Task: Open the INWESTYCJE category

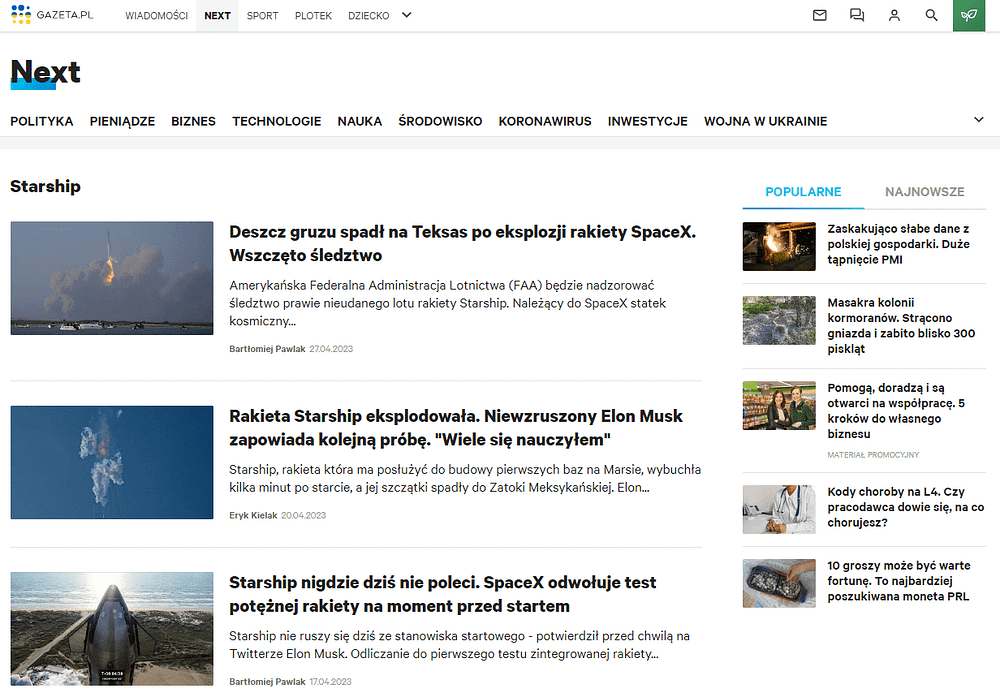Action: point(647,121)
